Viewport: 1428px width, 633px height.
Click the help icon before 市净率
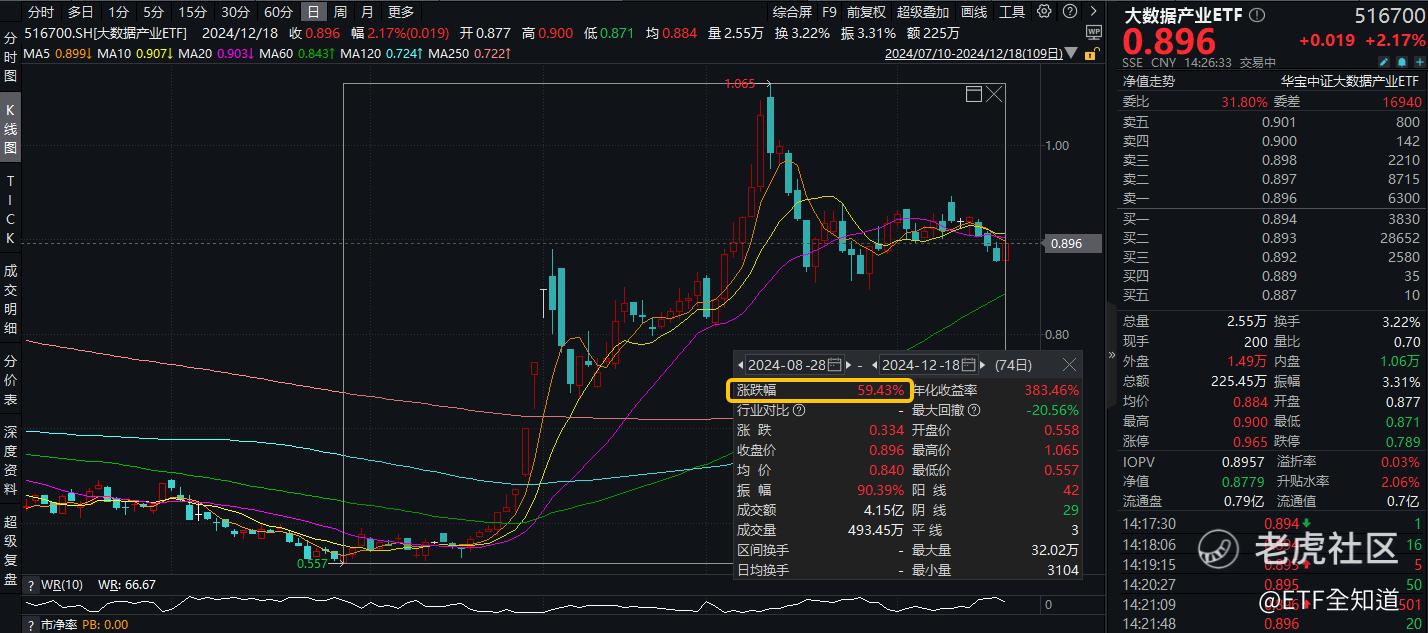tap(30, 625)
